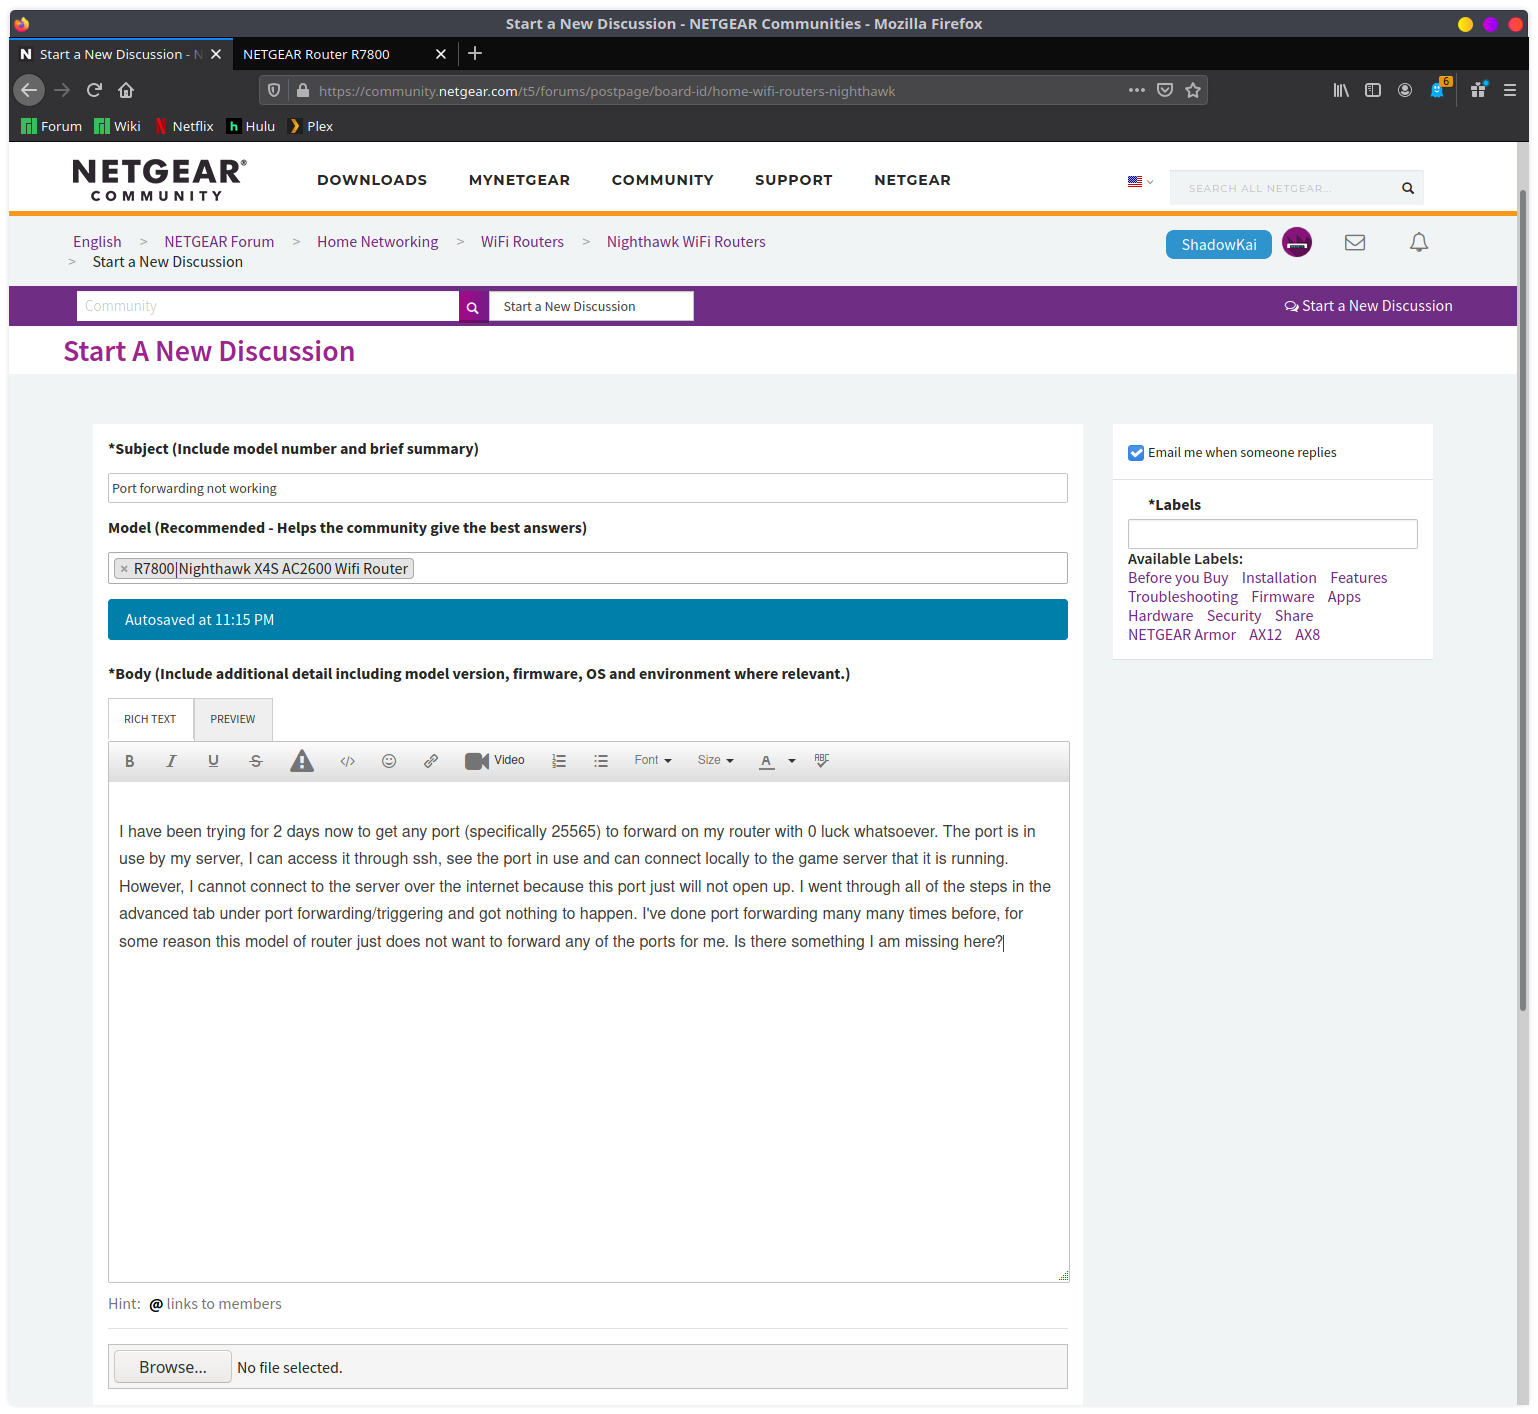Open the Size dropdown
The height and width of the screenshot is (1414, 1538).
[714, 760]
